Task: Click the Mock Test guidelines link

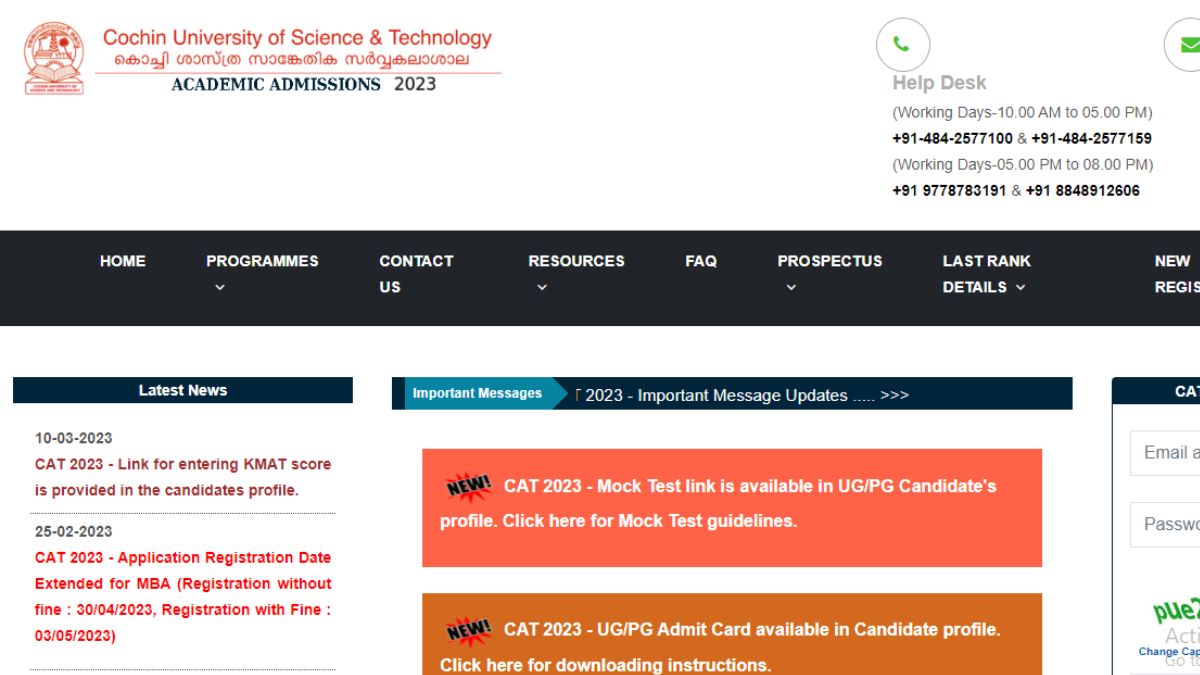Action: pos(620,520)
